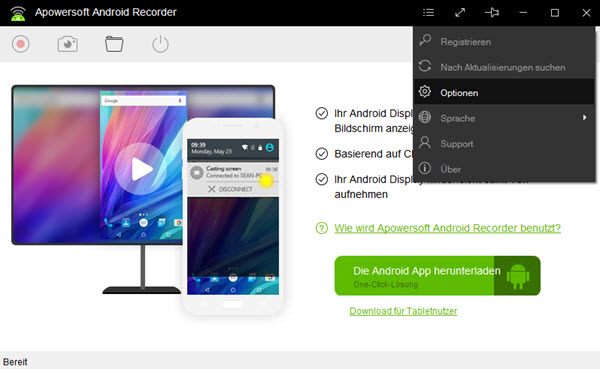Click the refresh icon beside update check
Viewport: 600px width, 369px height.
pyautogui.click(x=425, y=66)
